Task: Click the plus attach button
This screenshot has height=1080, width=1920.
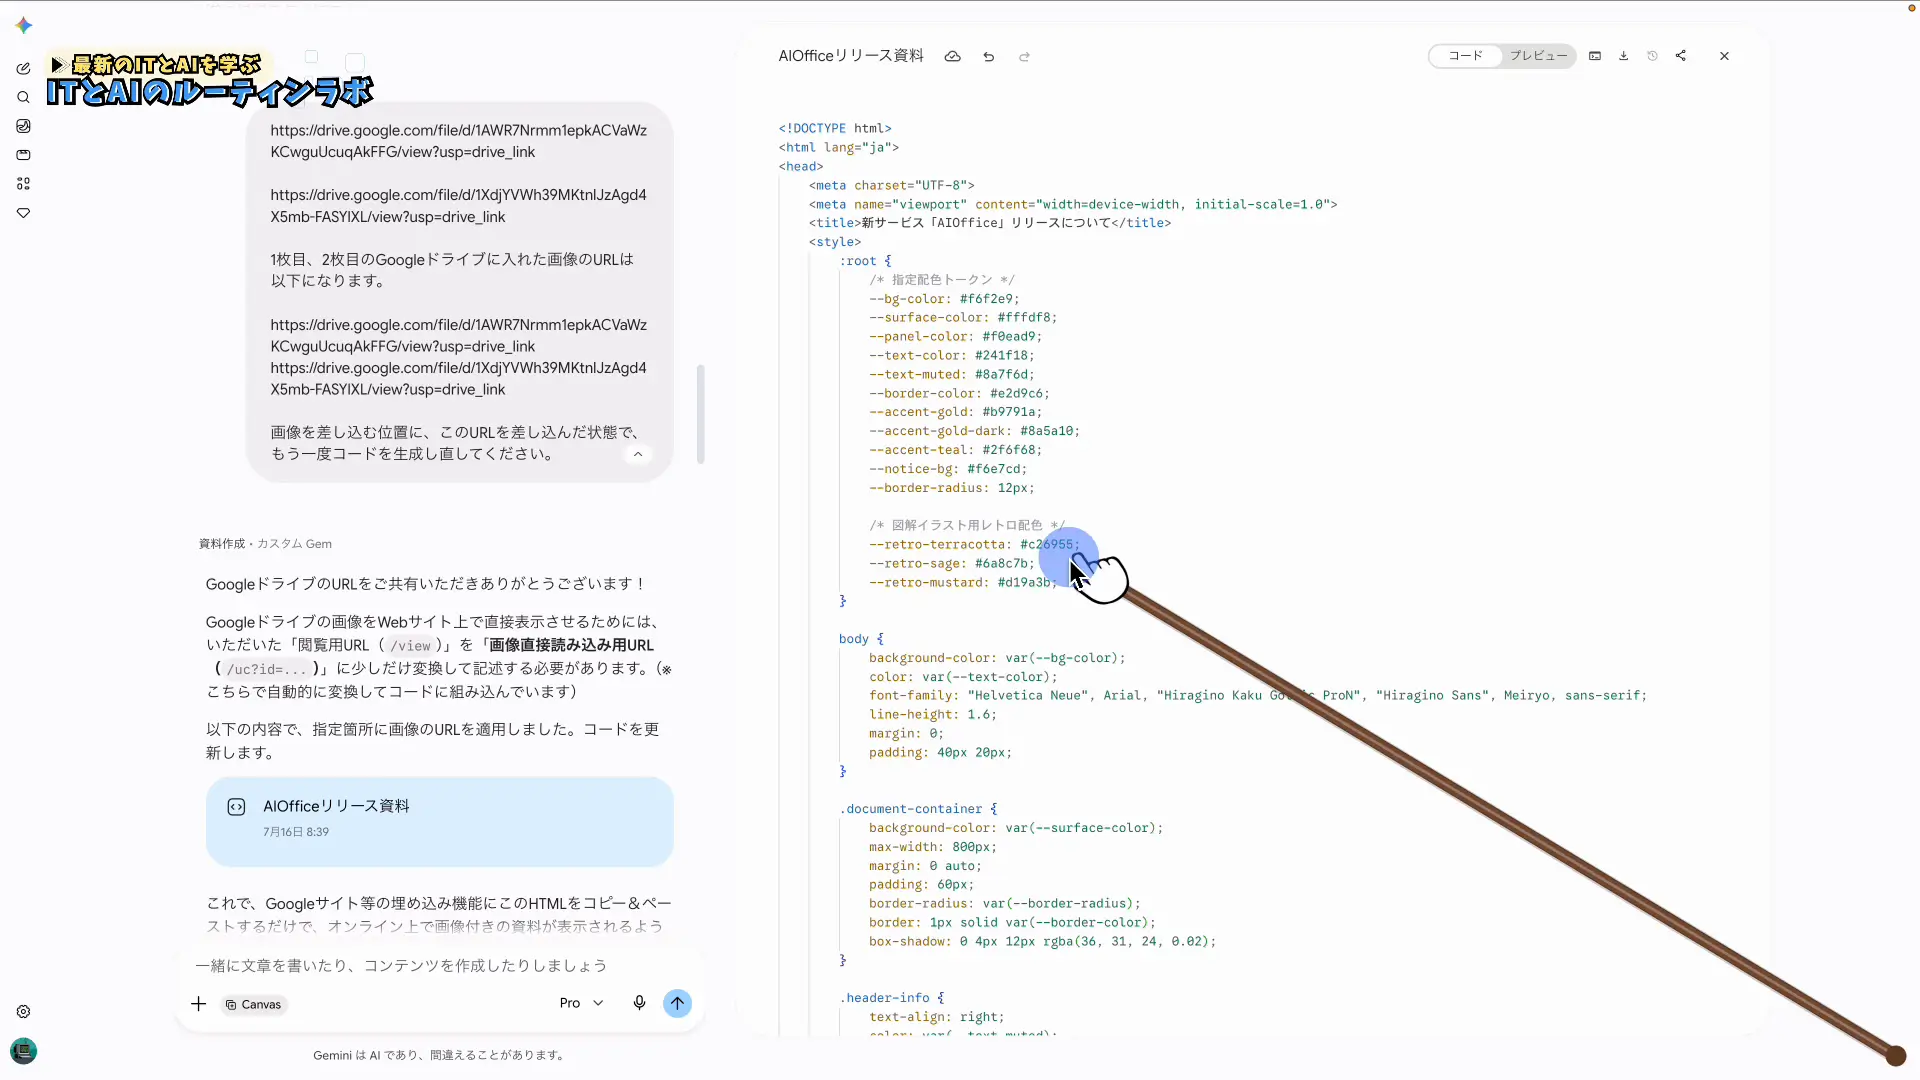Action: pos(198,1004)
